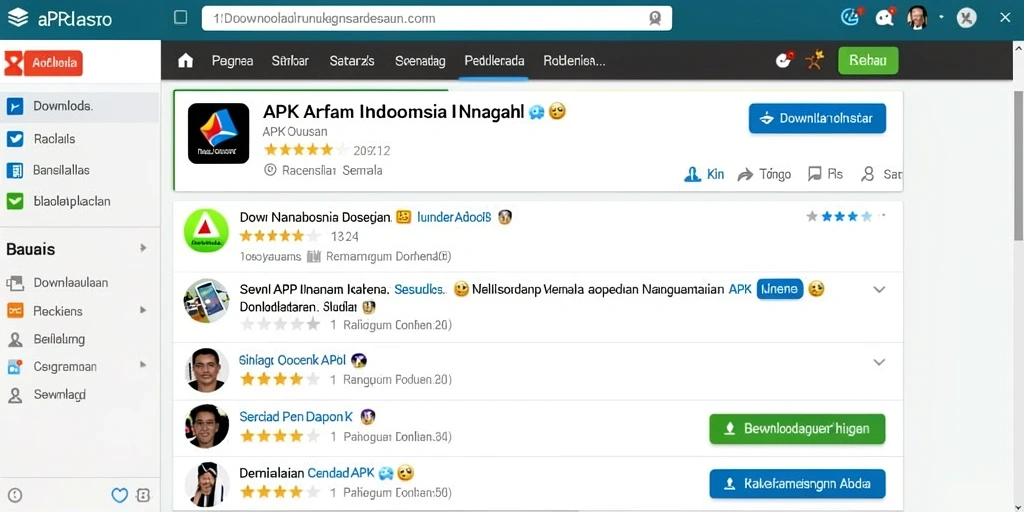1024x512 pixels.
Task: Open the Pegnea tab
Action: pyautogui.click(x=232, y=61)
